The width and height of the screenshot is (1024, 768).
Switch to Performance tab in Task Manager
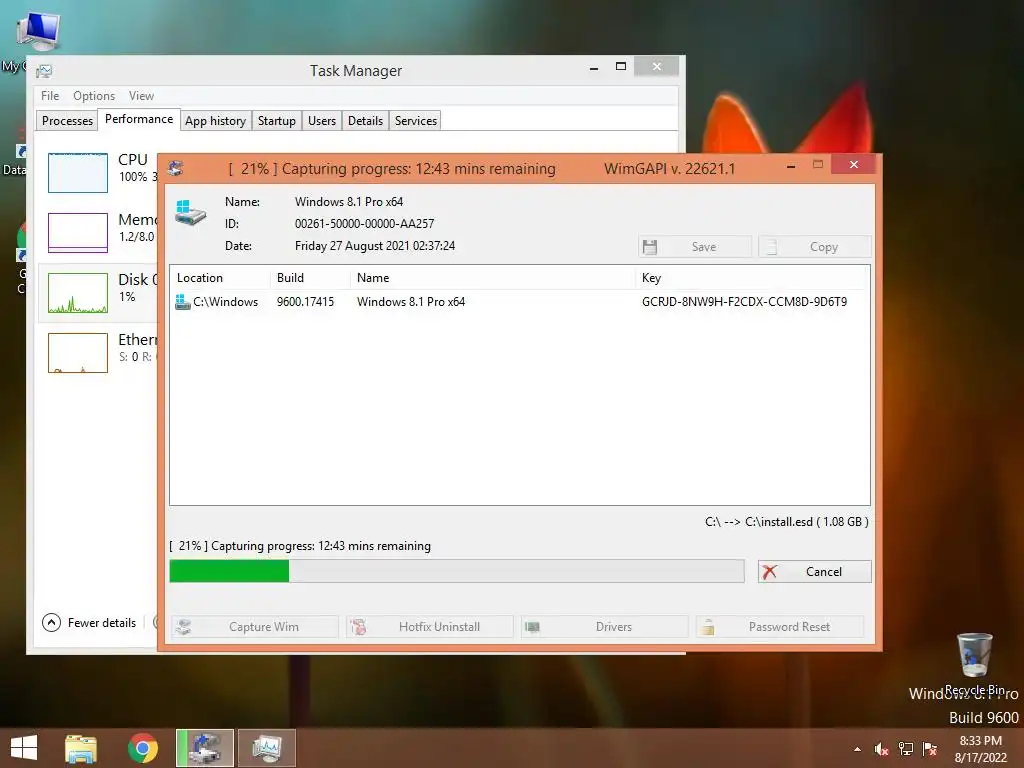[139, 119]
